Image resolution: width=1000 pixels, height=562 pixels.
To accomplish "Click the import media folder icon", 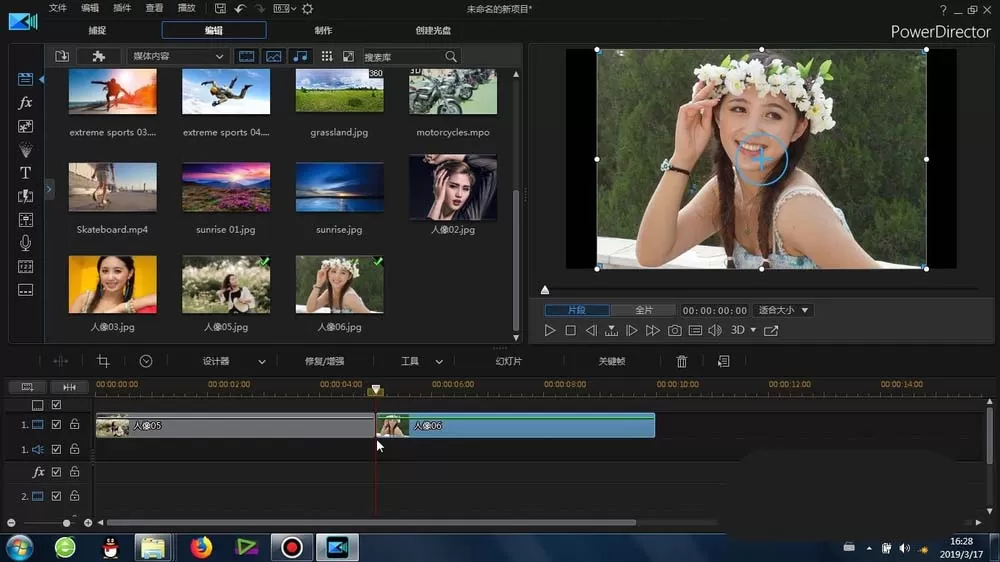I will pos(62,56).
